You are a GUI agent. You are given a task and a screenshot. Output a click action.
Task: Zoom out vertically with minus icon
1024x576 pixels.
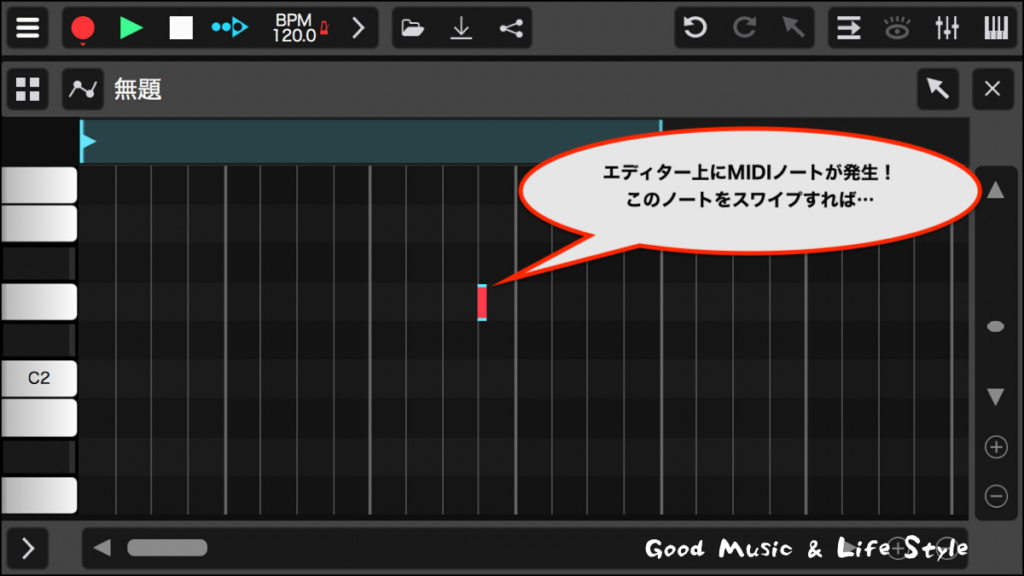point(996,496)
